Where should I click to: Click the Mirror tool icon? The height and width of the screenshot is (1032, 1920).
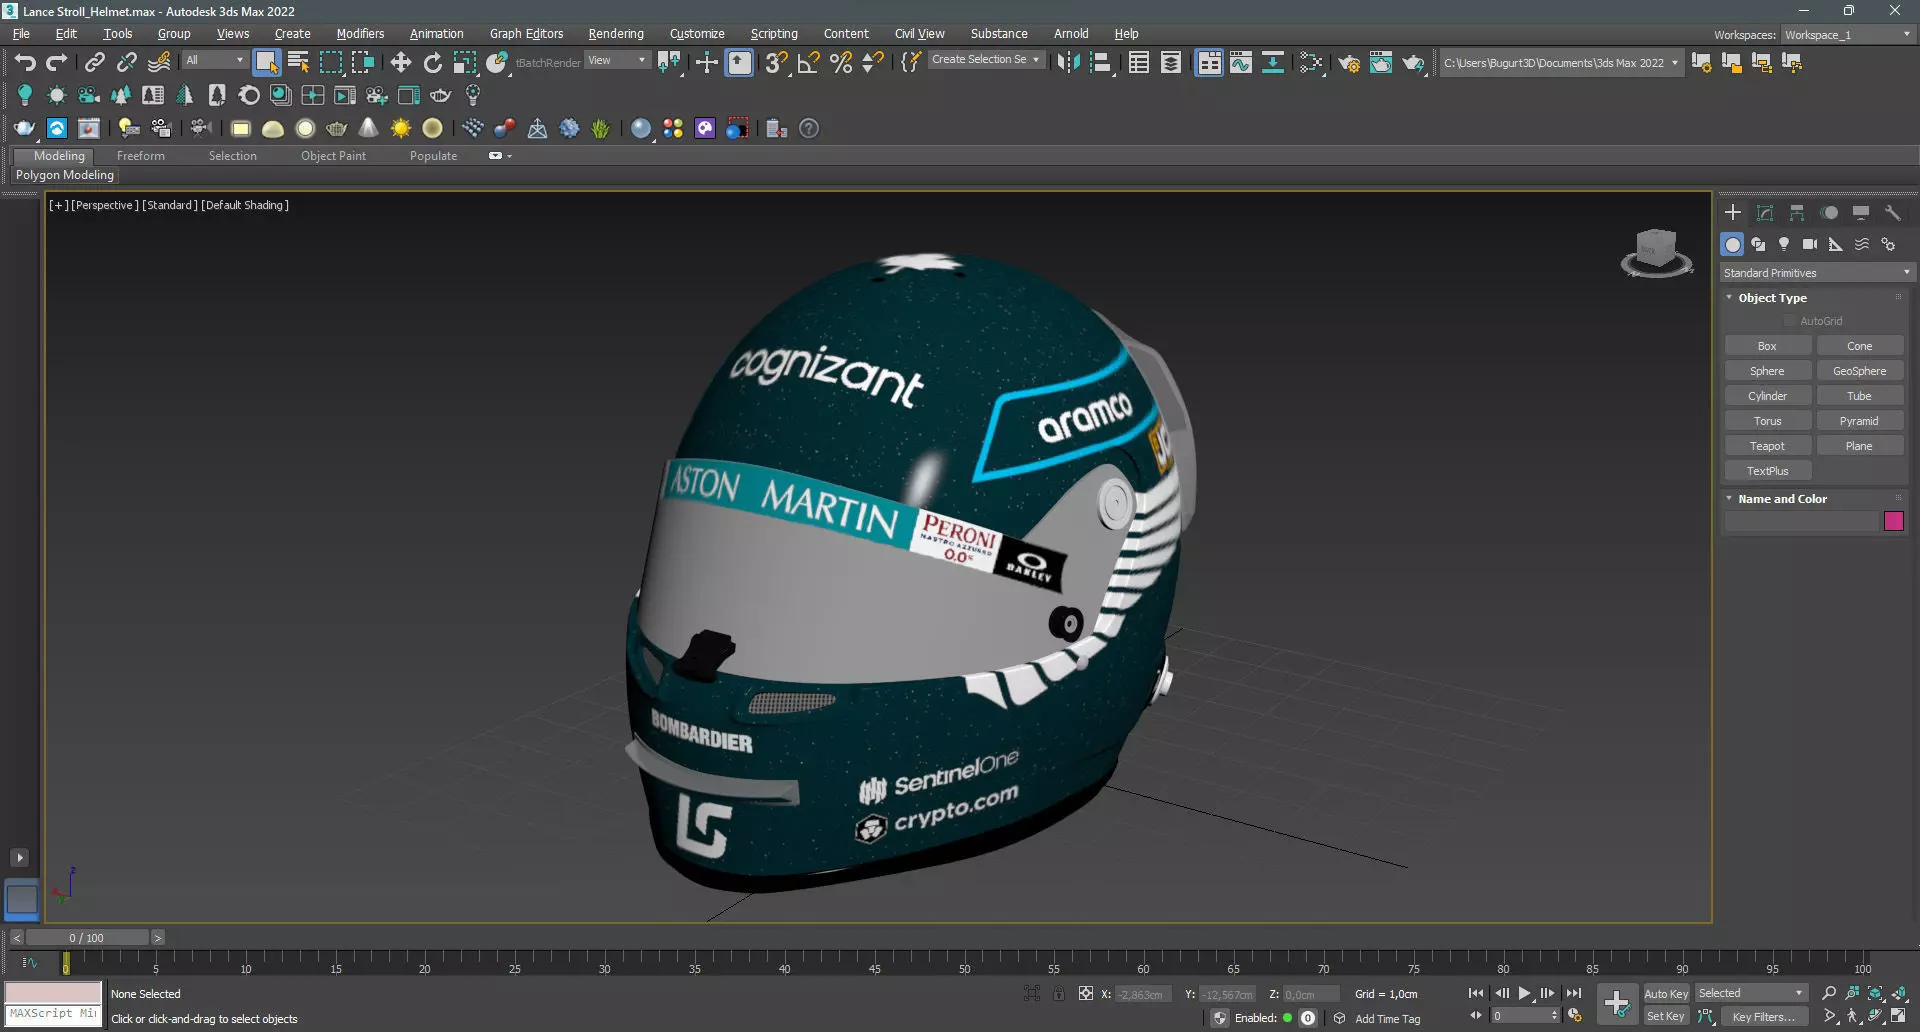(1068, 63)
